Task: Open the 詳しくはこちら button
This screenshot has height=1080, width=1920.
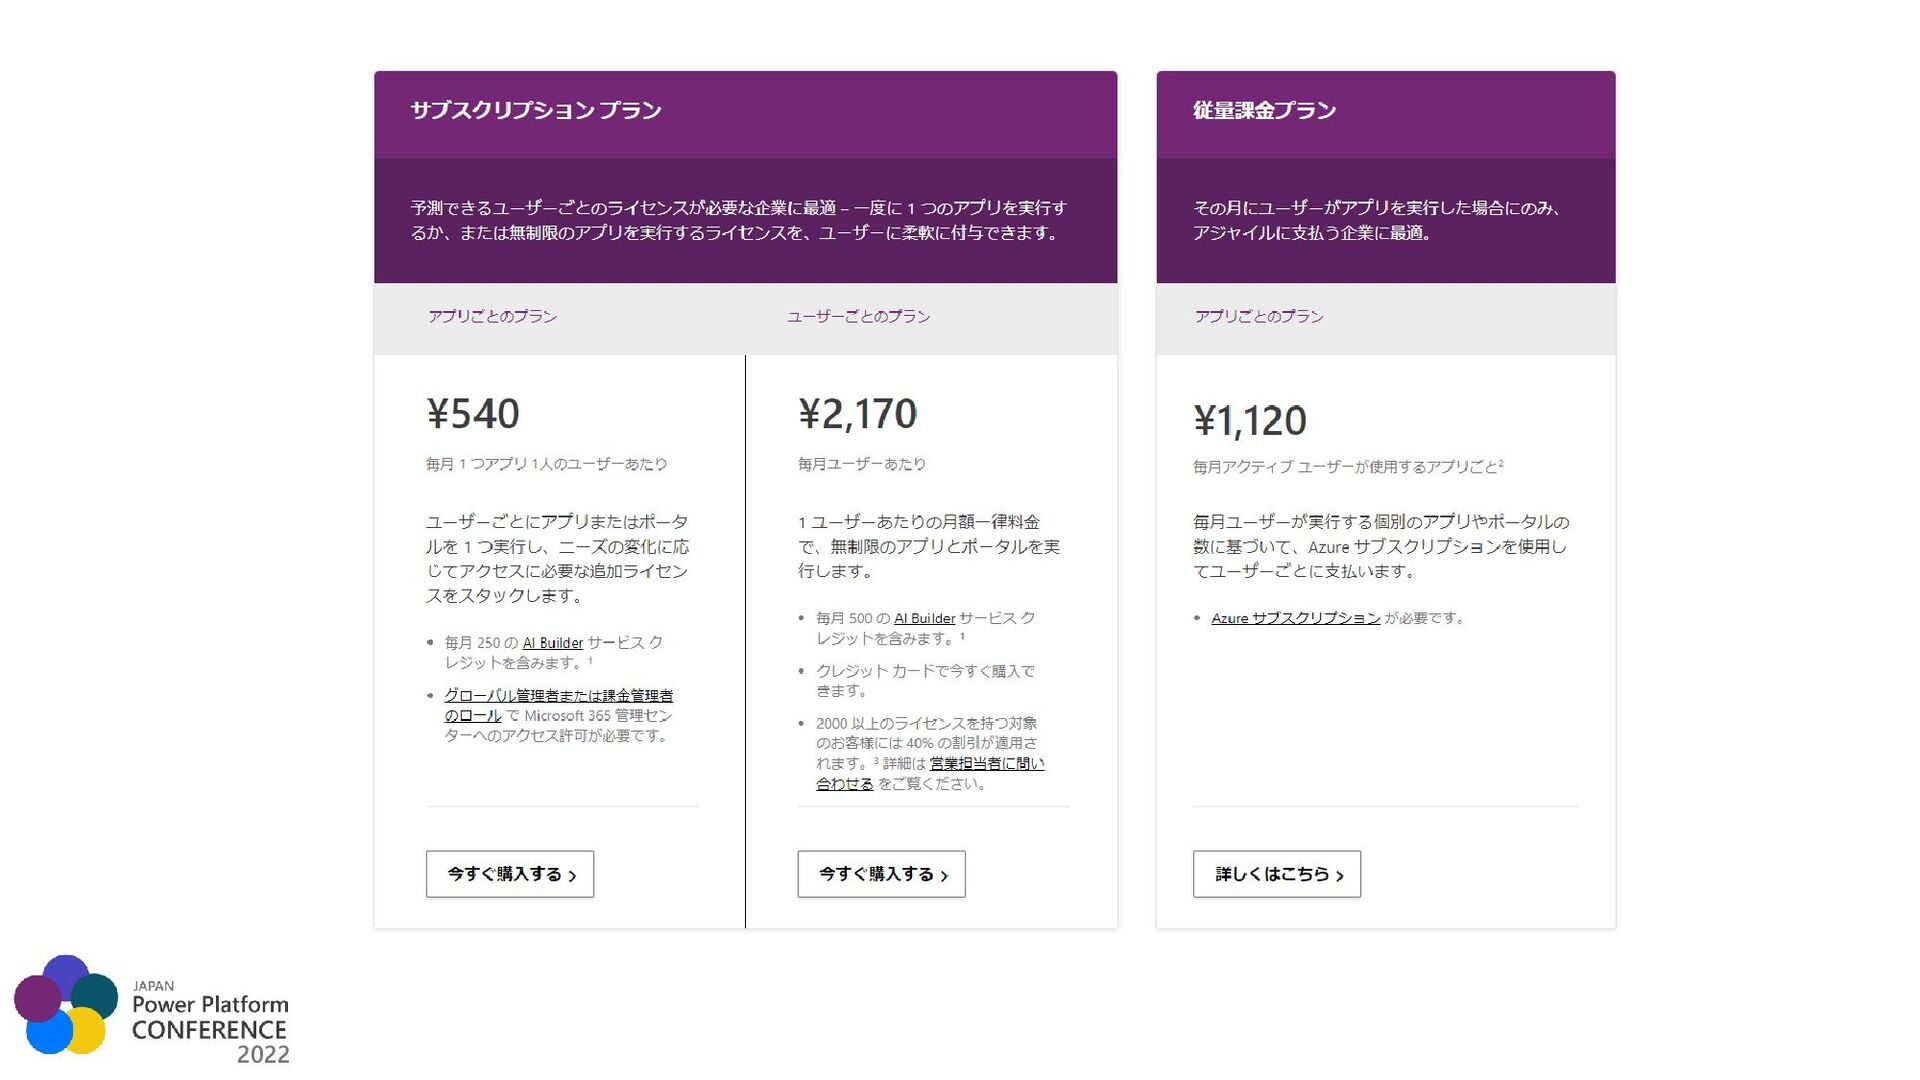Action: tap(1276, 874)
